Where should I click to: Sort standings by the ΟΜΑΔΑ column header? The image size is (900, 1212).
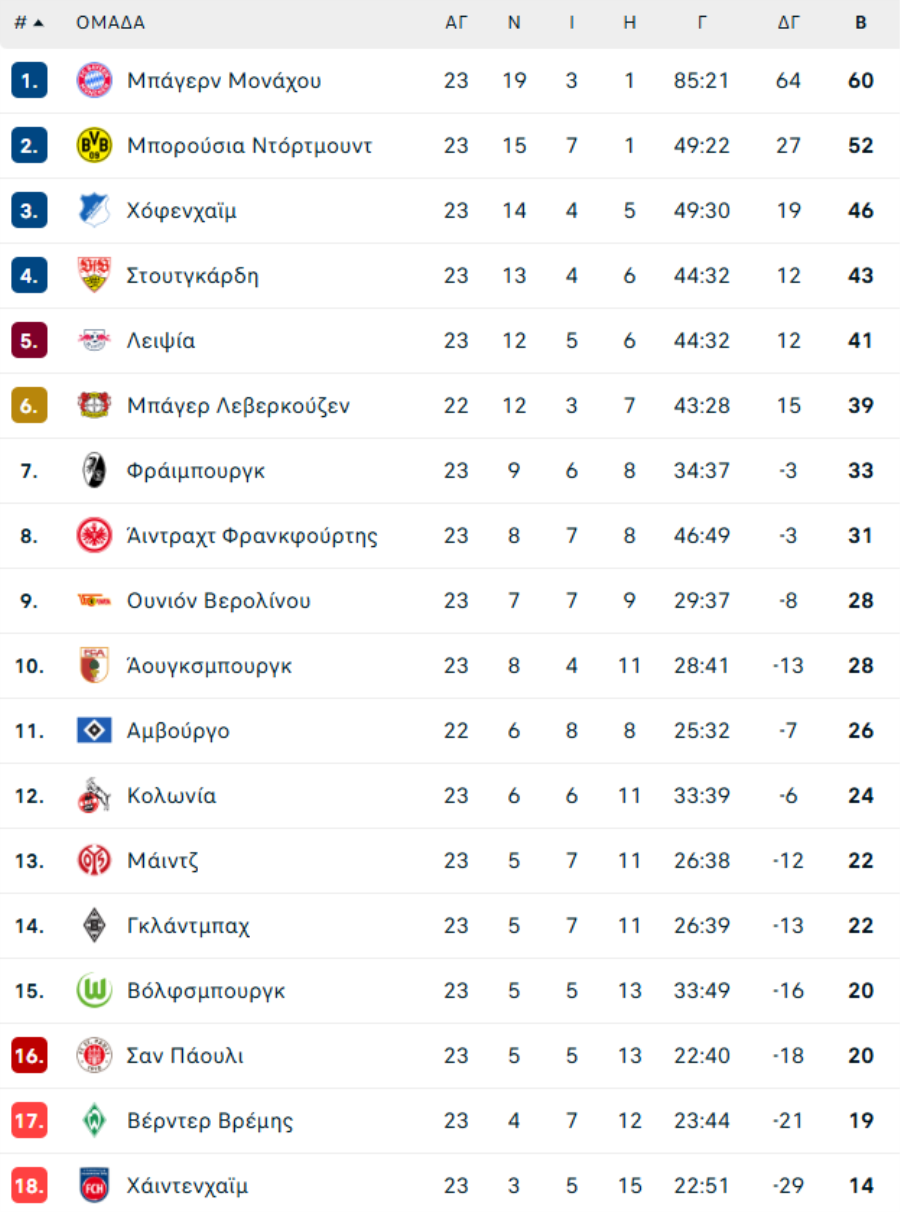110,23
